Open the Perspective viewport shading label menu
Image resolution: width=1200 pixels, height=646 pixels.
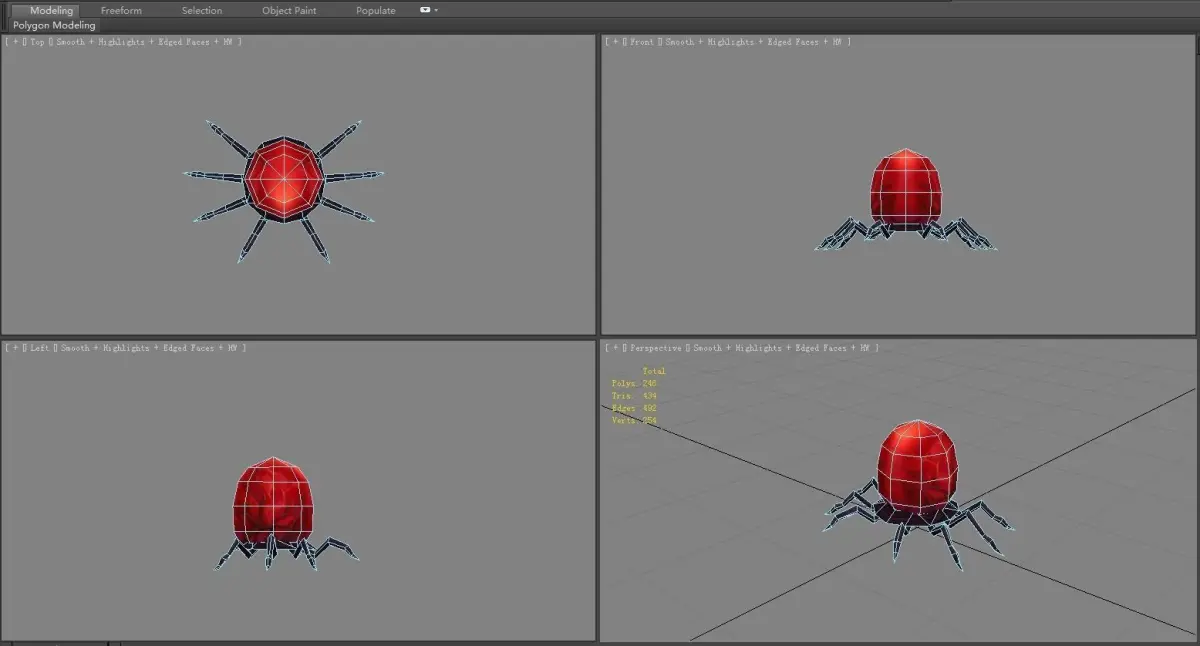point(783,348)
